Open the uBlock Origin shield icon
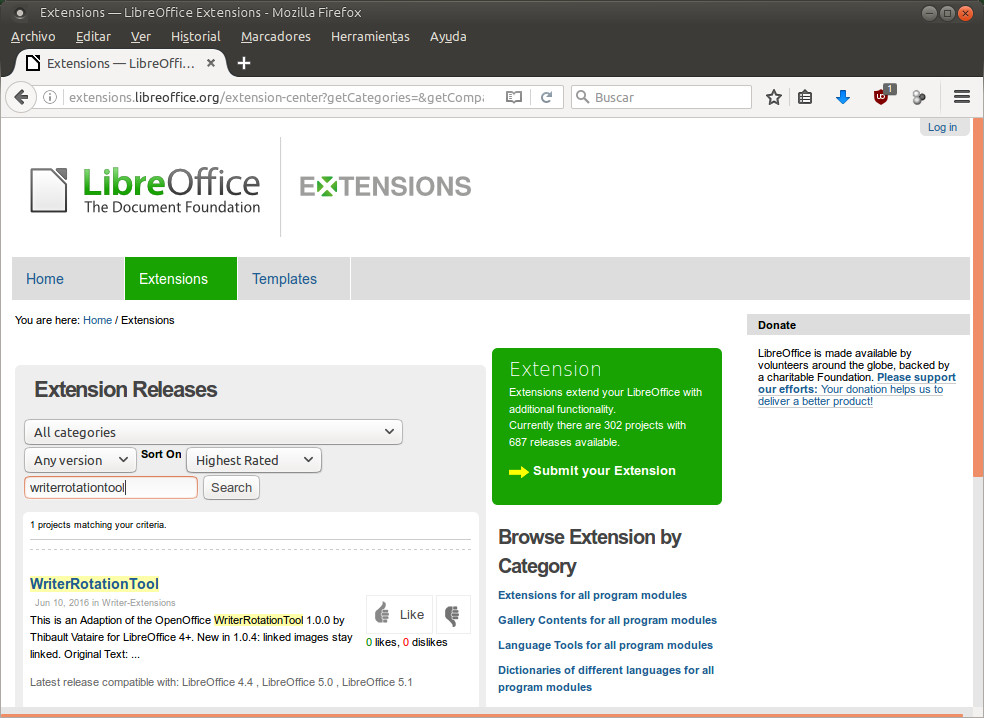 point(882,96)
